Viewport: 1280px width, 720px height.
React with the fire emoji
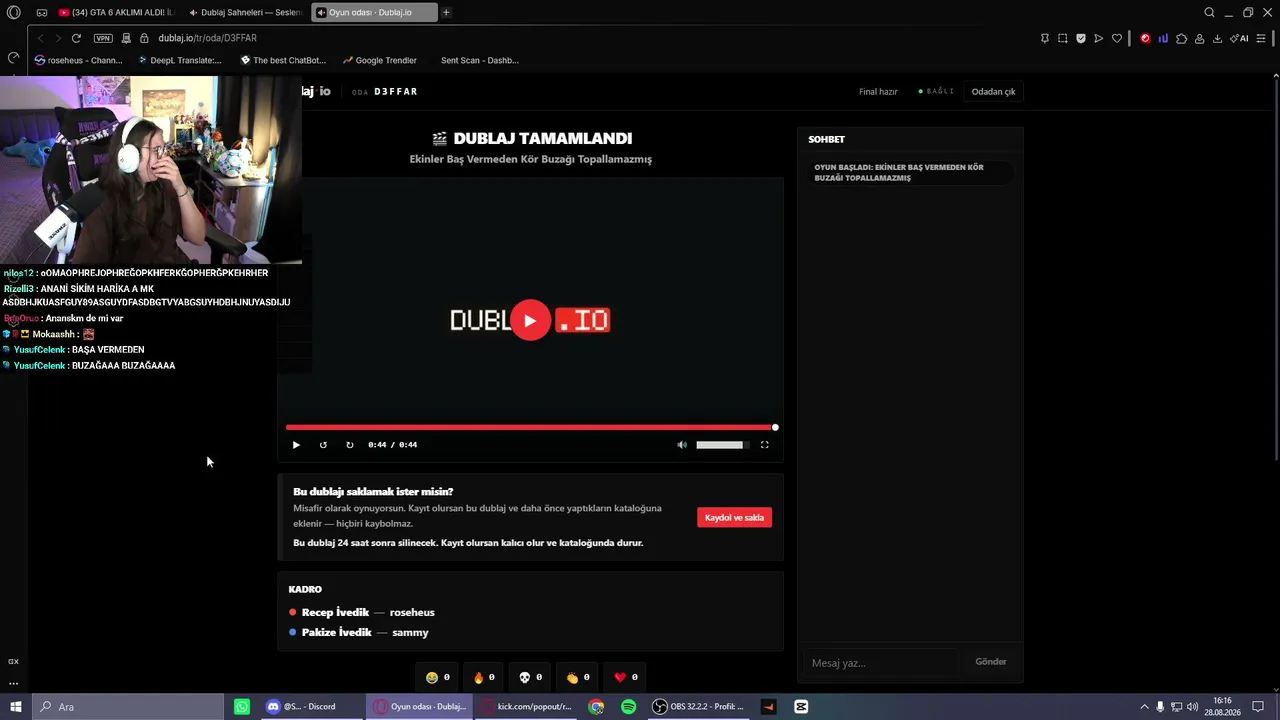(484, 677)
